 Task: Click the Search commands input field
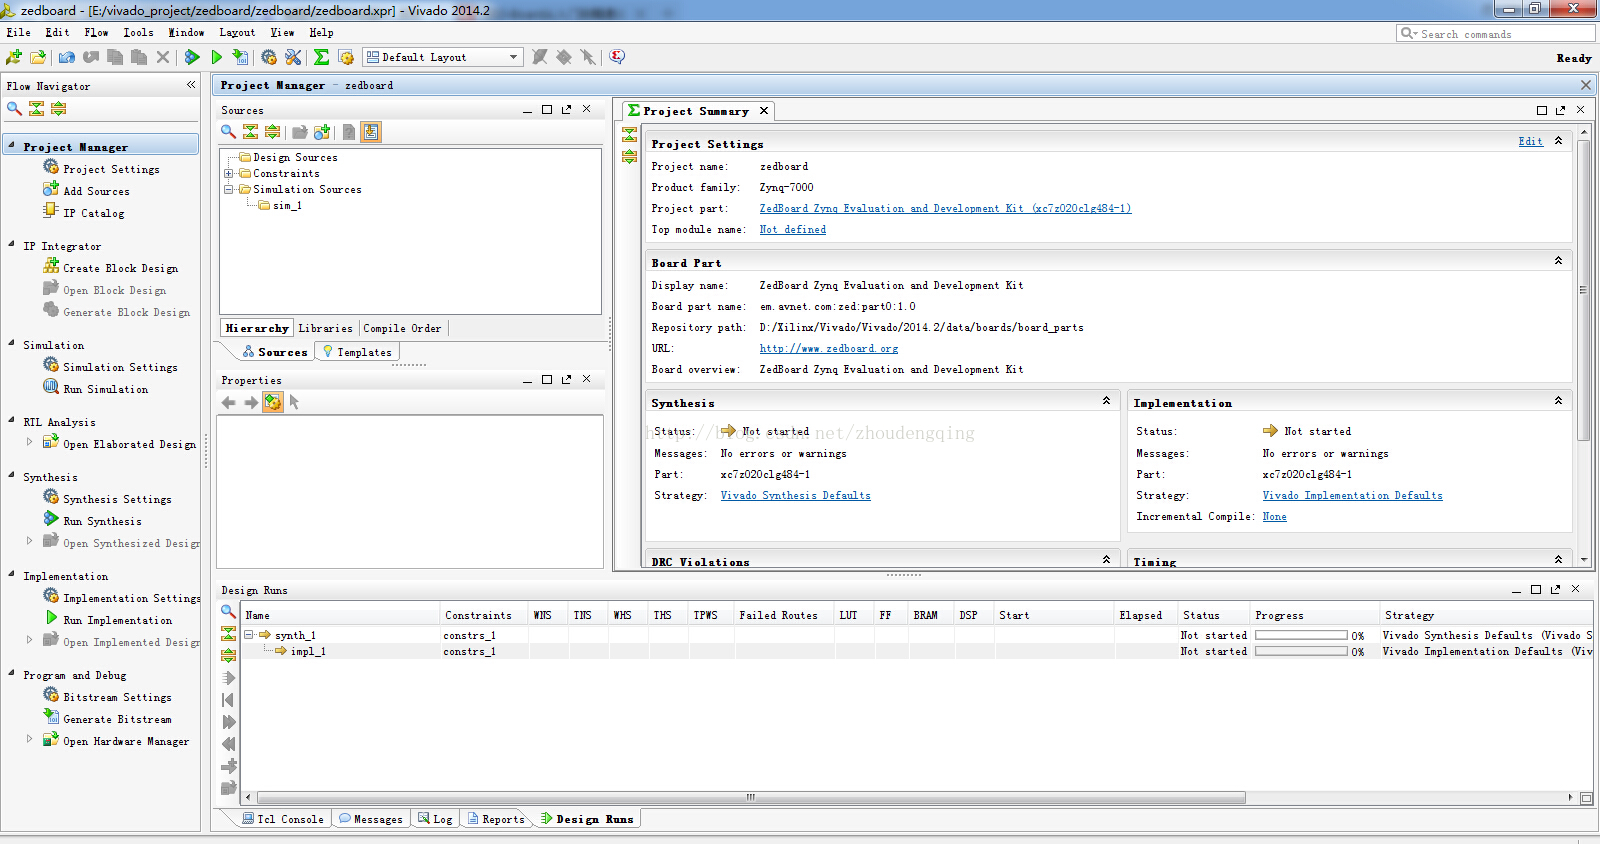pos(1495,33)
